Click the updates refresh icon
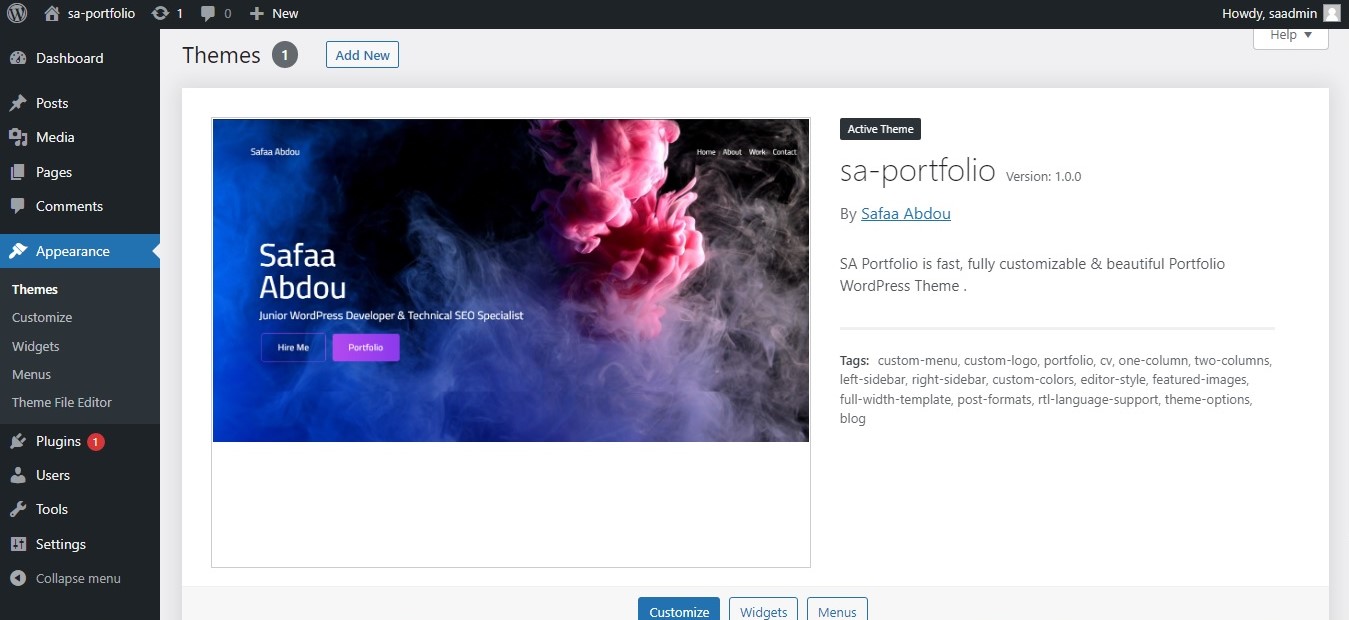1349x620 pixels. [160, 13]
